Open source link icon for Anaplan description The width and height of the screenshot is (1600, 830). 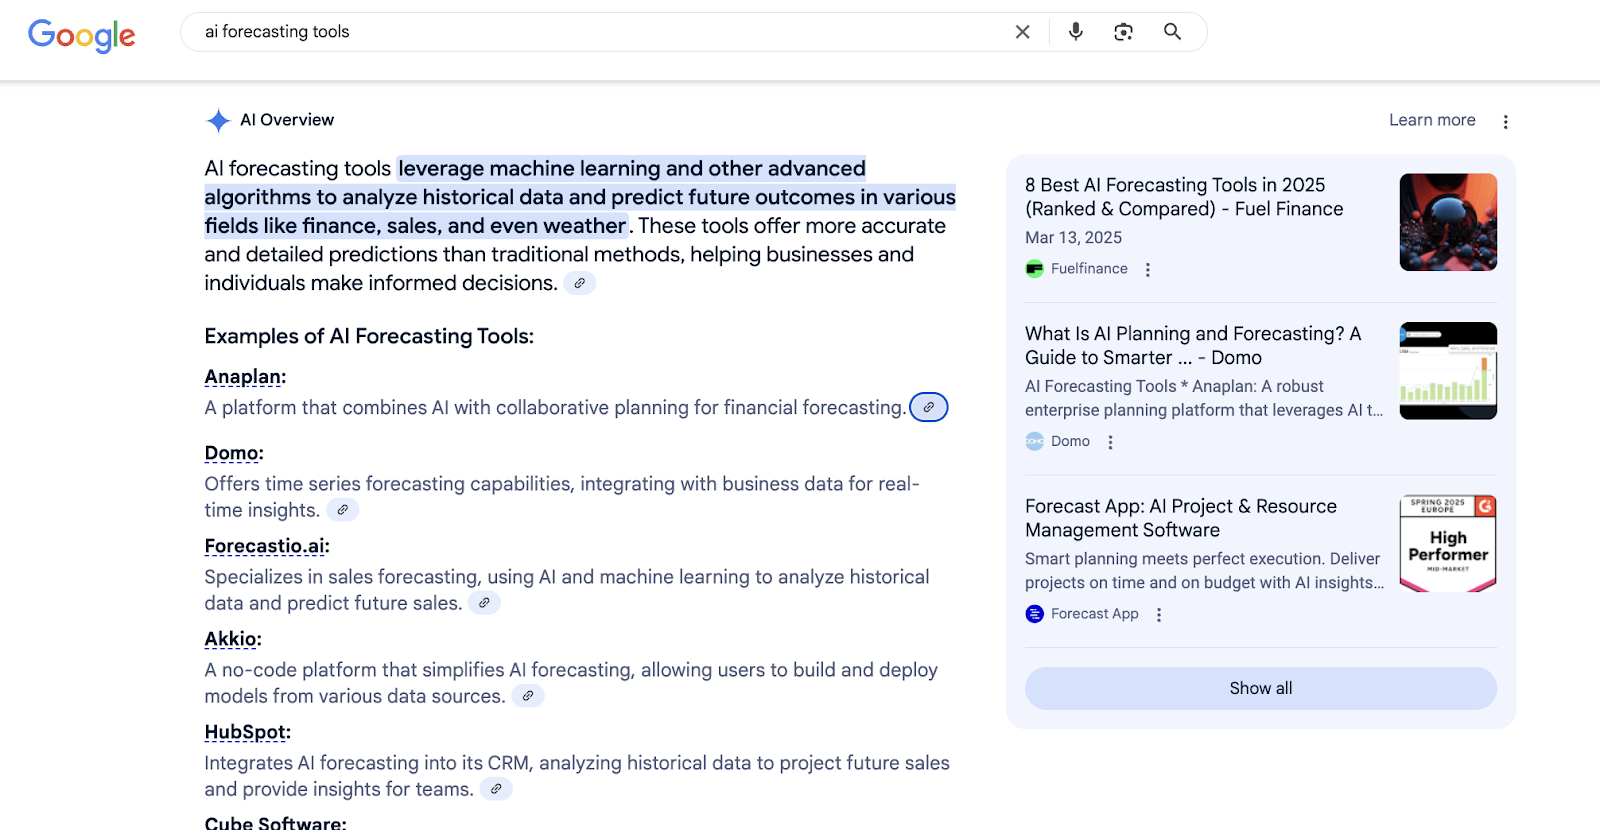coord(929,407)
